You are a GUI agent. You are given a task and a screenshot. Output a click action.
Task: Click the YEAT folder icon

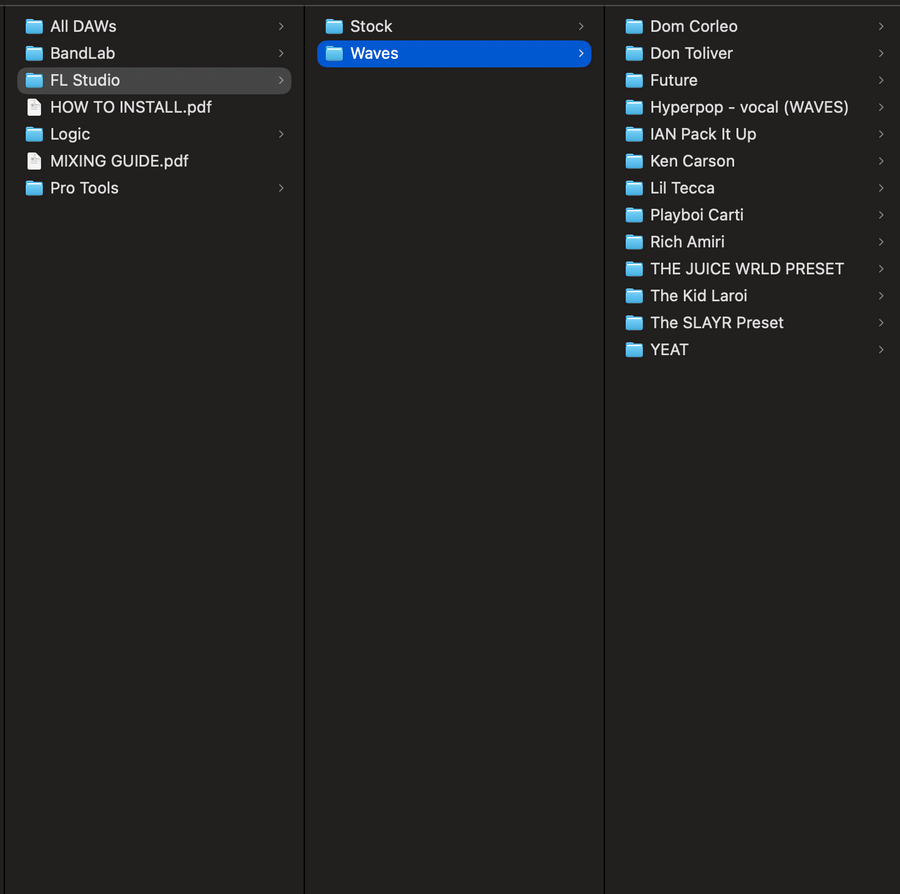pyautogui.click(x=634, y=350)
